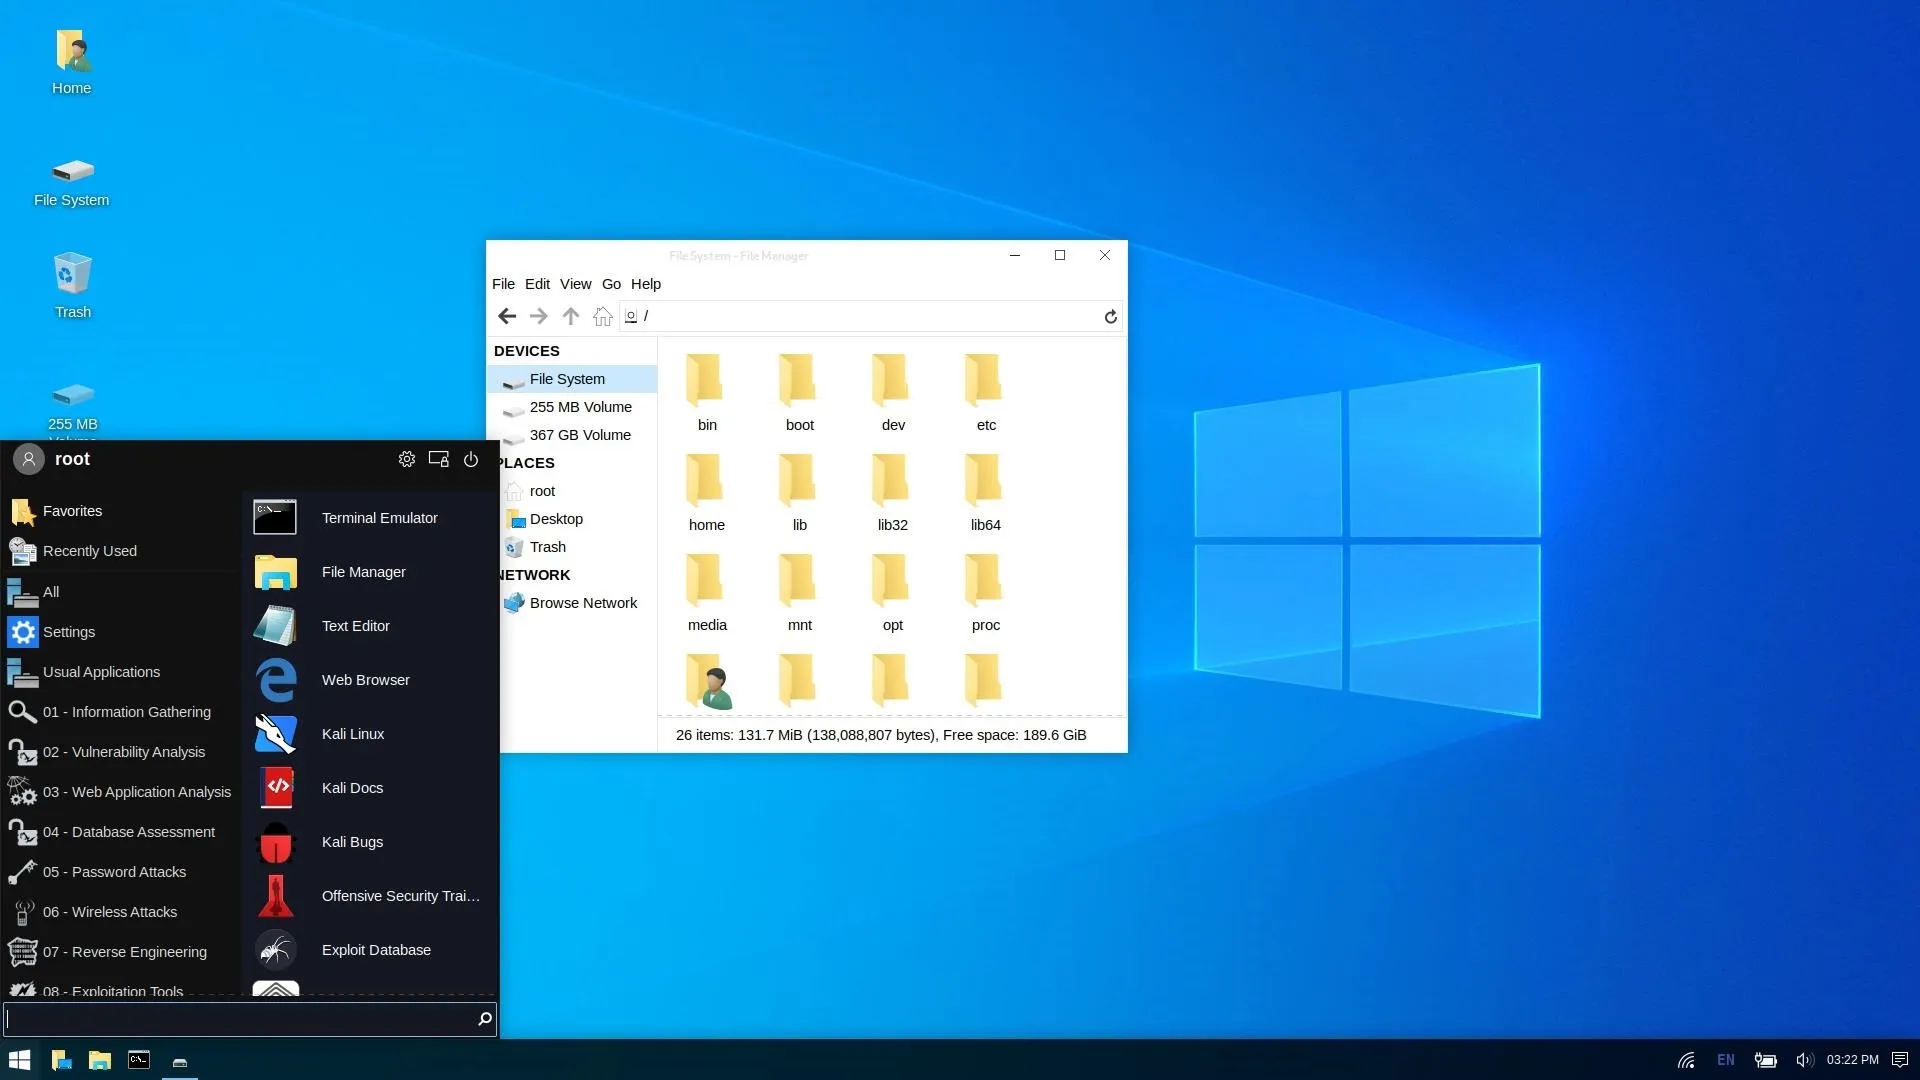Open Offensive Security Training entry
Image resolution: width=1920 pixels, height=1080 pixels.
(370, 896)
